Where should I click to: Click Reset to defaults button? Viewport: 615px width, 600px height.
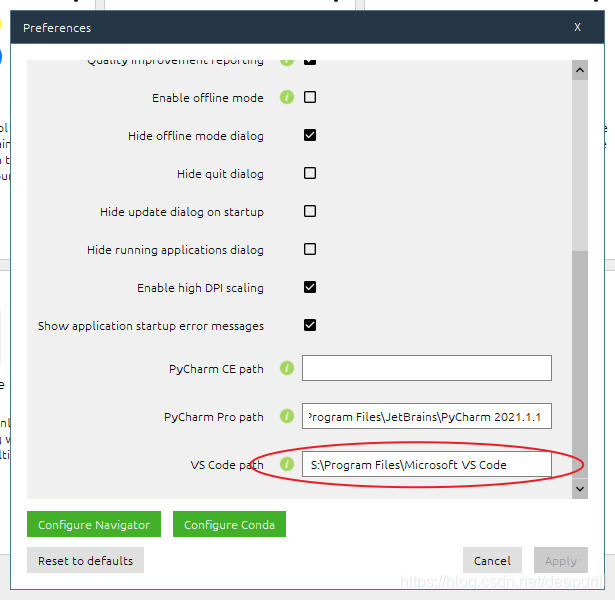(x=86, y=560)
